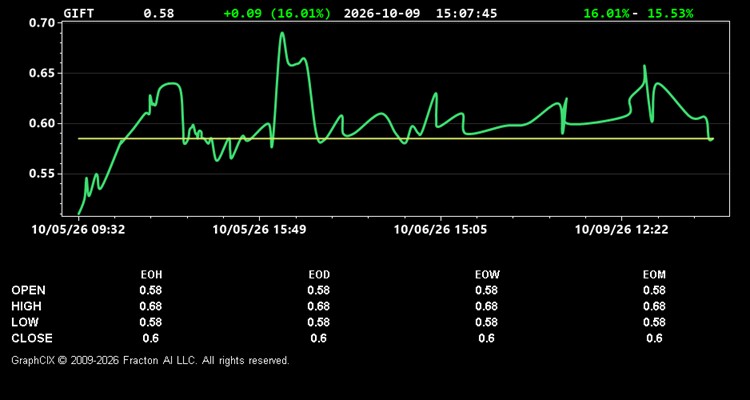Click the HIGH value under EOD
The width and height of the screenshot is (750, 400).
[319, 306]
